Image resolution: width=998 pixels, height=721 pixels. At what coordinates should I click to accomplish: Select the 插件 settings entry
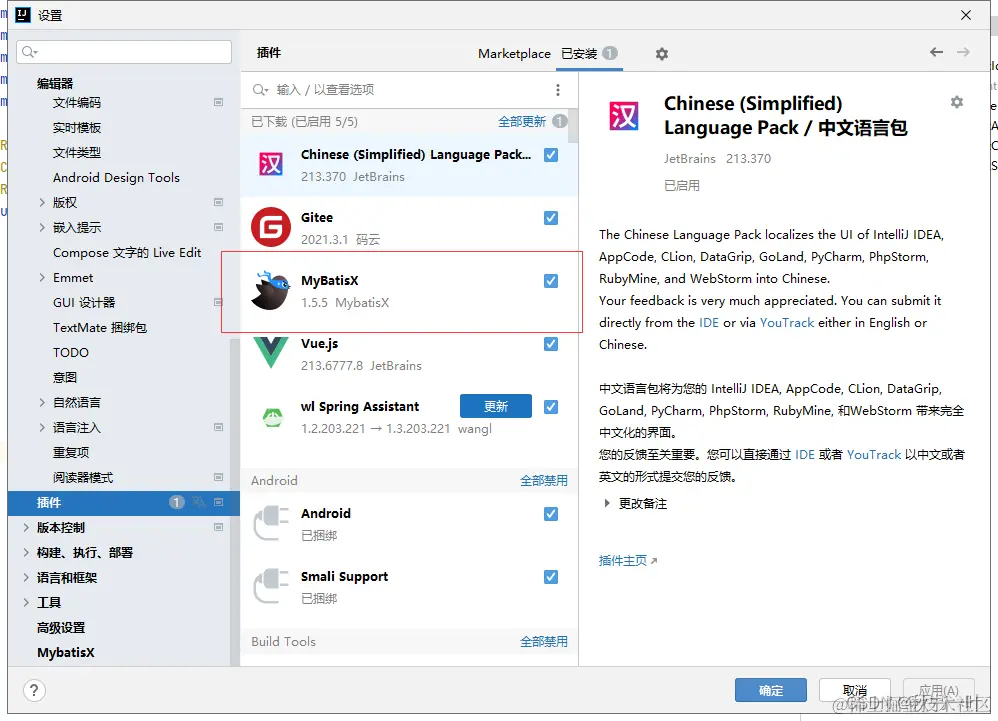click(123, 503)
